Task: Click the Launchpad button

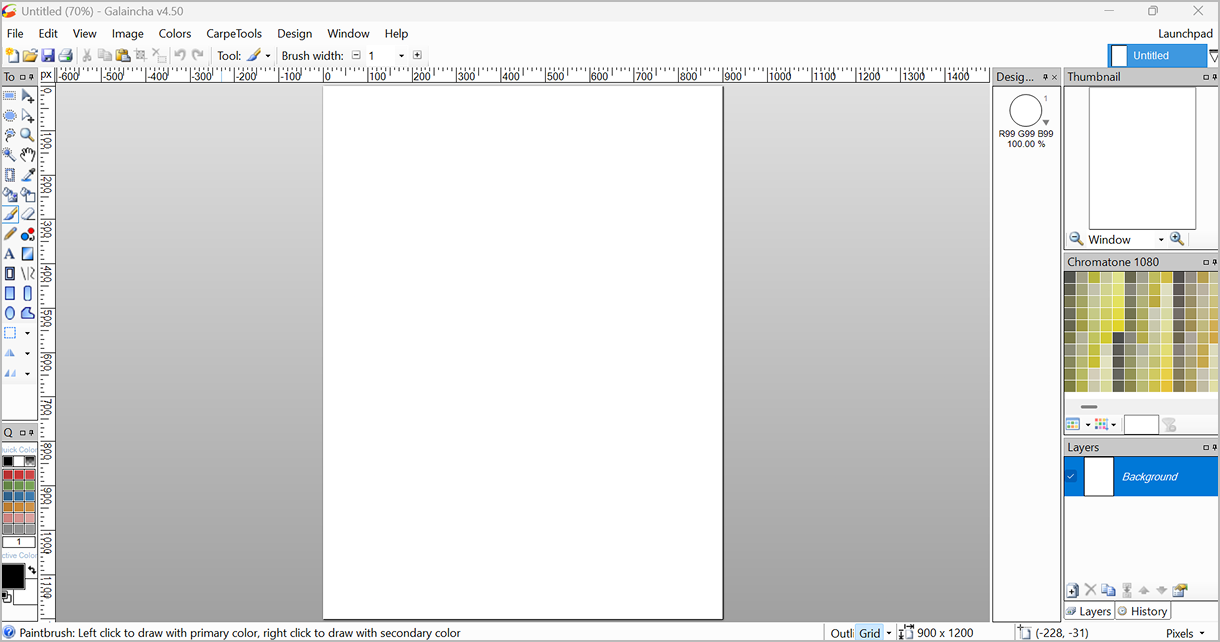Action: click(x=1185, y=33)
